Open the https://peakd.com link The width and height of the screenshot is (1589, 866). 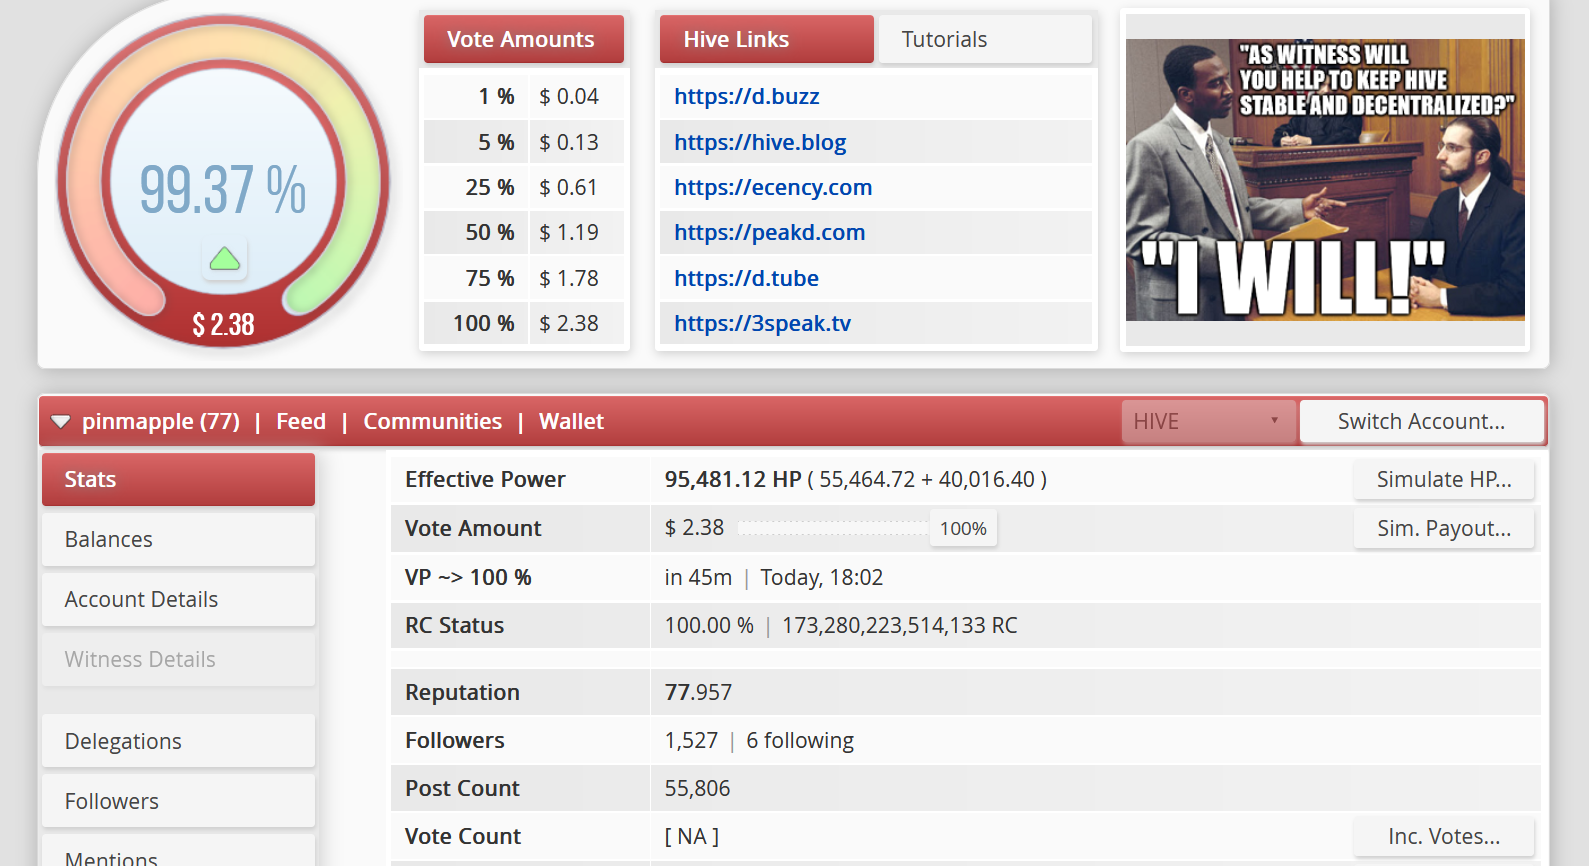(770, 232)
